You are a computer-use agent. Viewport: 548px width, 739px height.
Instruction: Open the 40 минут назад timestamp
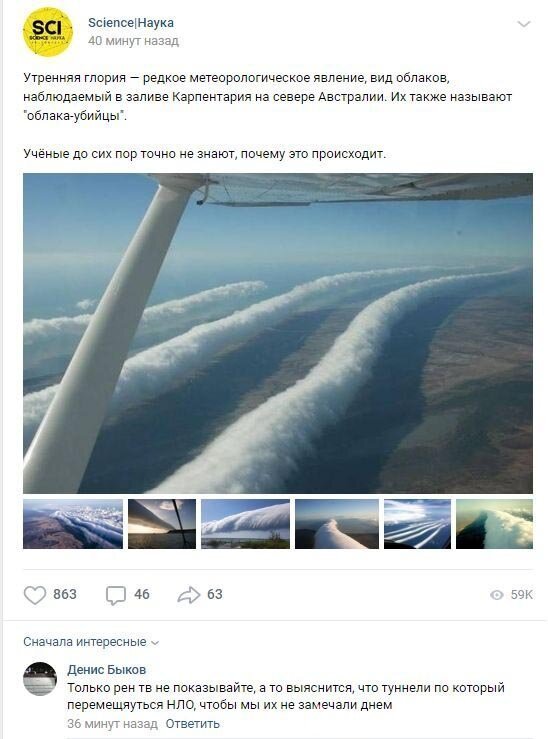coord(133,41)
